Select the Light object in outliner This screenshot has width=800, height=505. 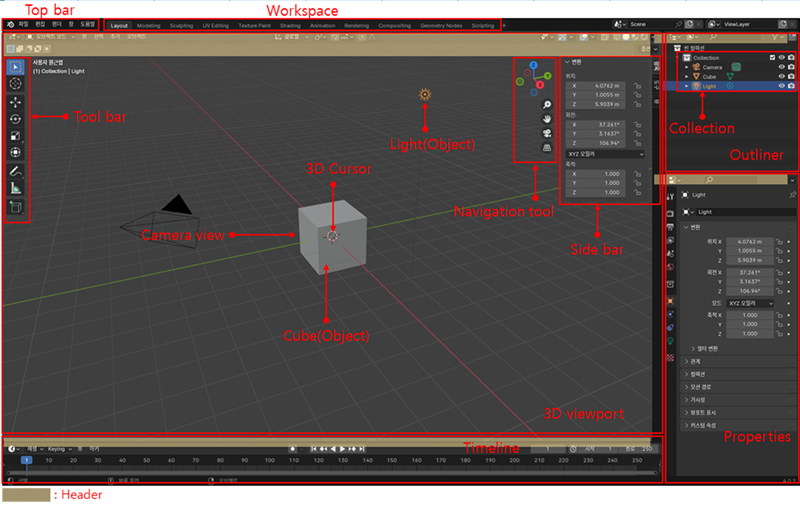[708, 86]
